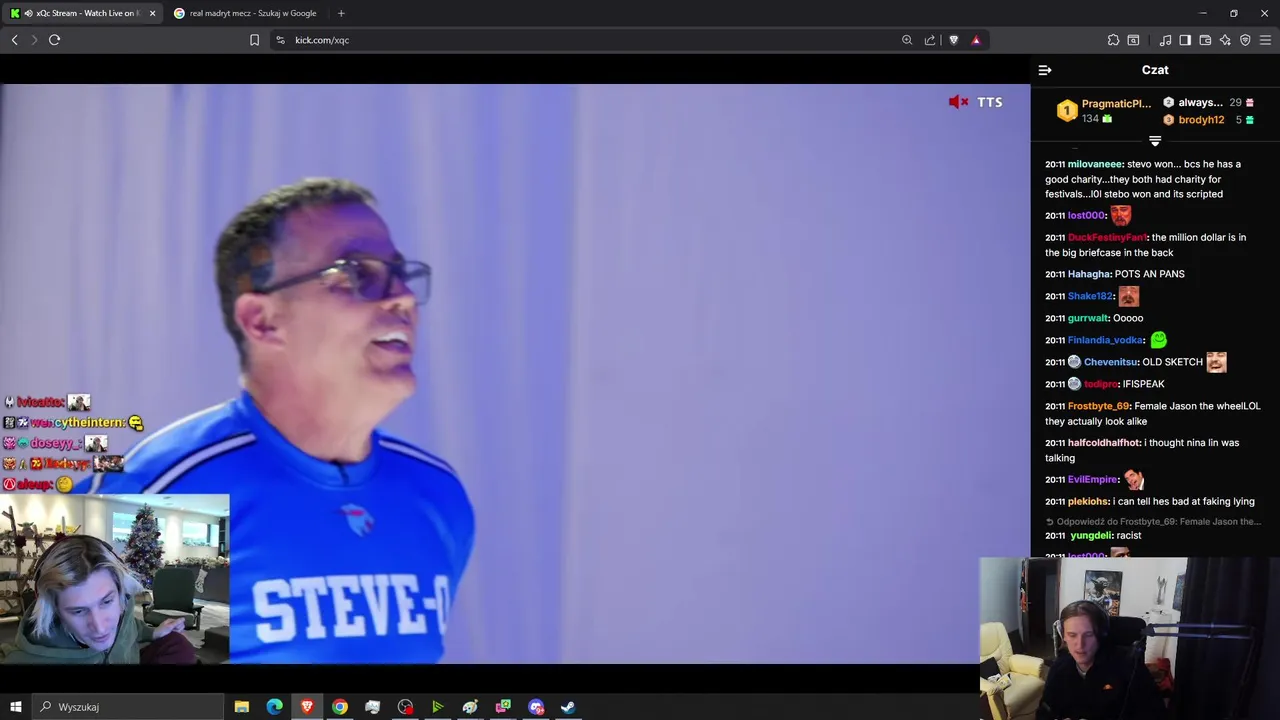Image resolution: width=1280 pixels, height=720 pixels.
Task: Click the Czat panel heading
Action: tap(1155, 70)
